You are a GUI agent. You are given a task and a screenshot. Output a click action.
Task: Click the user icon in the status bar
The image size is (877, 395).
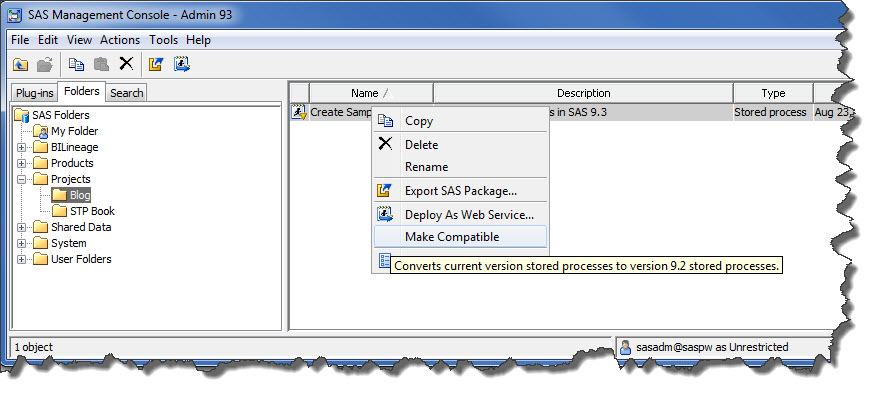click(x=626, y=347)
